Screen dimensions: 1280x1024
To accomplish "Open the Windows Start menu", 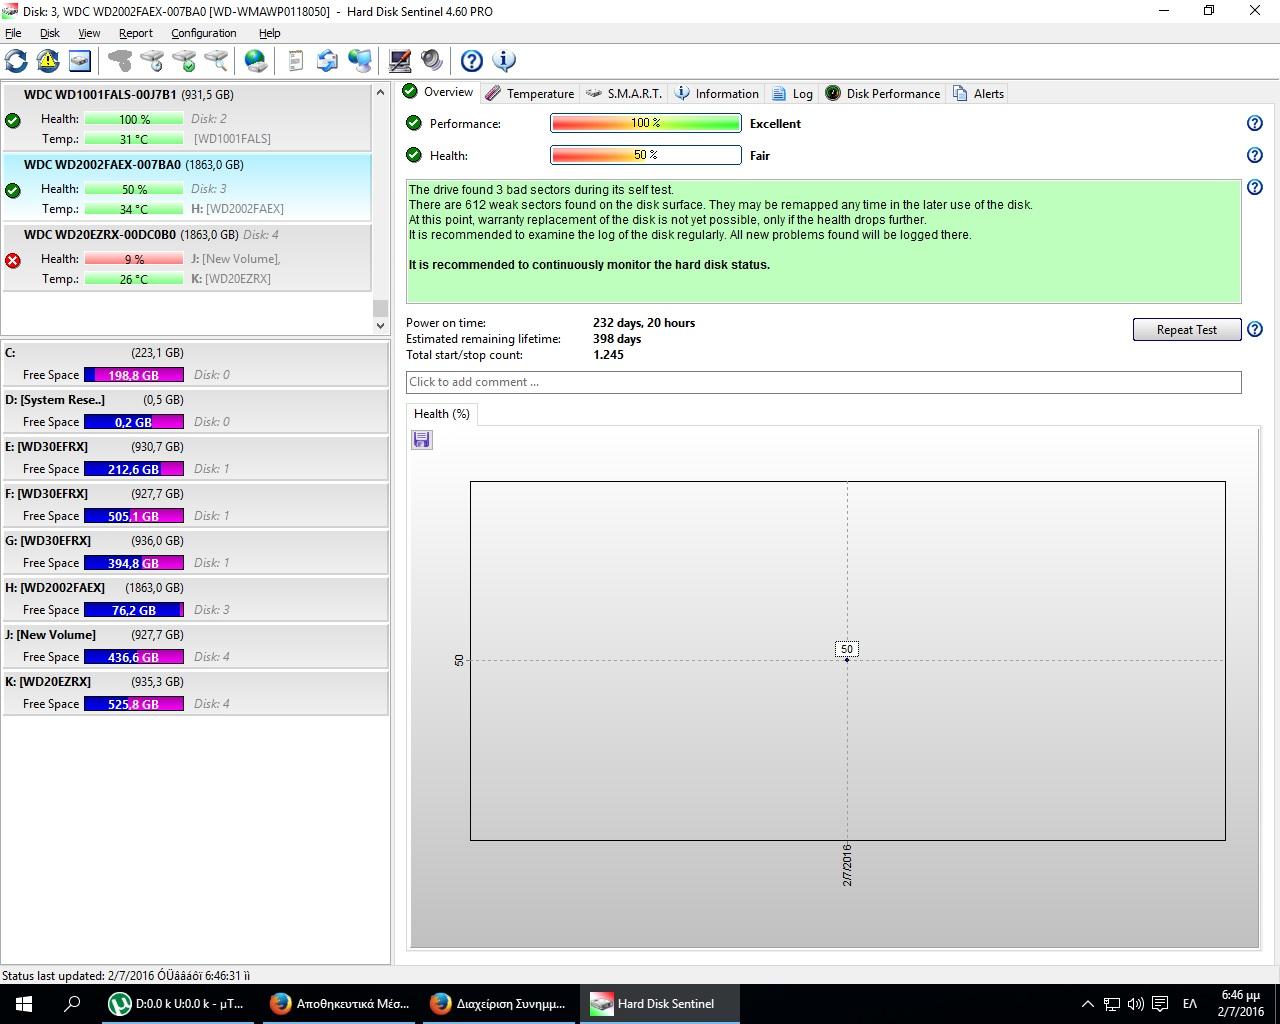I will point(24,1003).
